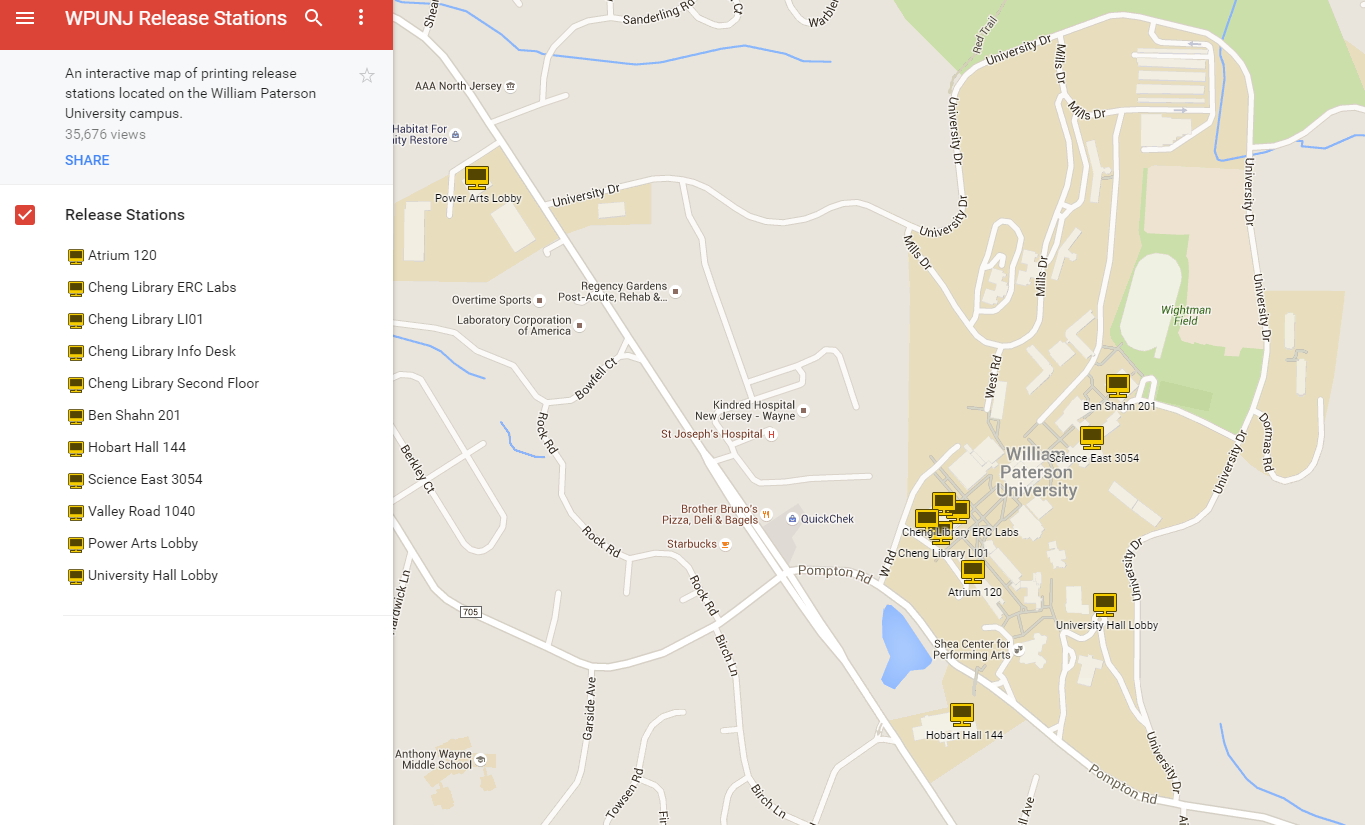The image size is (1365, 825).
Task: Click the WPUNJ Release Stations title
Action: [176, 18]
